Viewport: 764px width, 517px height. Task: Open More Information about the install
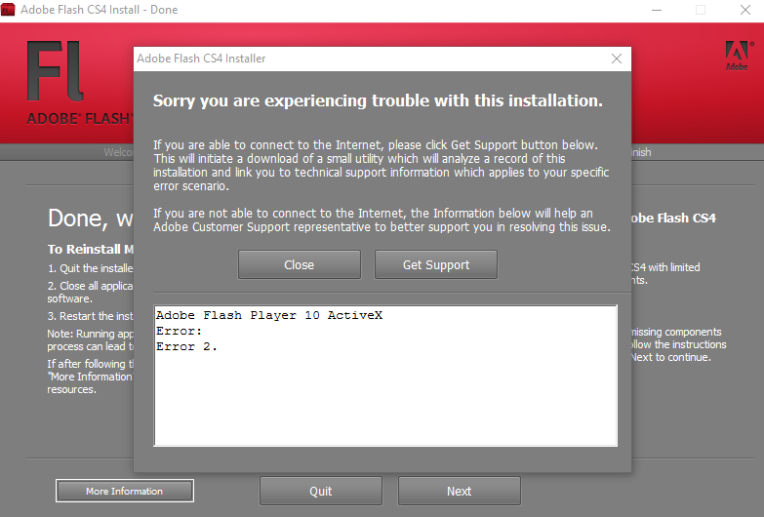tap(124, 491)
